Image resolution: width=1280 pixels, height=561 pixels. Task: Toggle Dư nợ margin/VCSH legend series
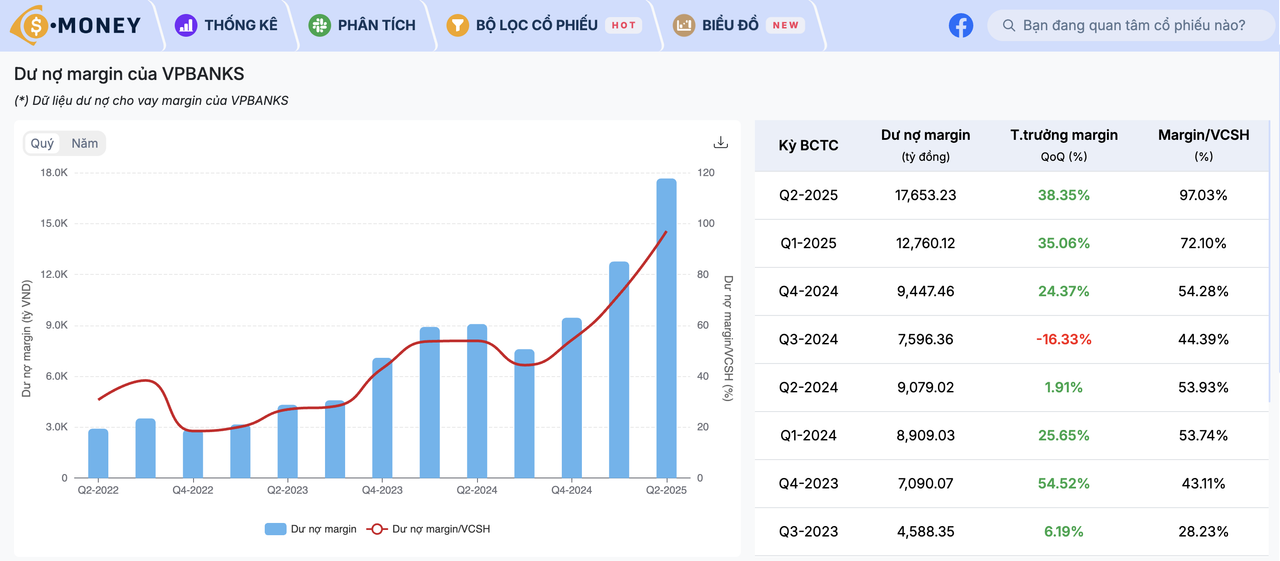(x=428, y=529)
